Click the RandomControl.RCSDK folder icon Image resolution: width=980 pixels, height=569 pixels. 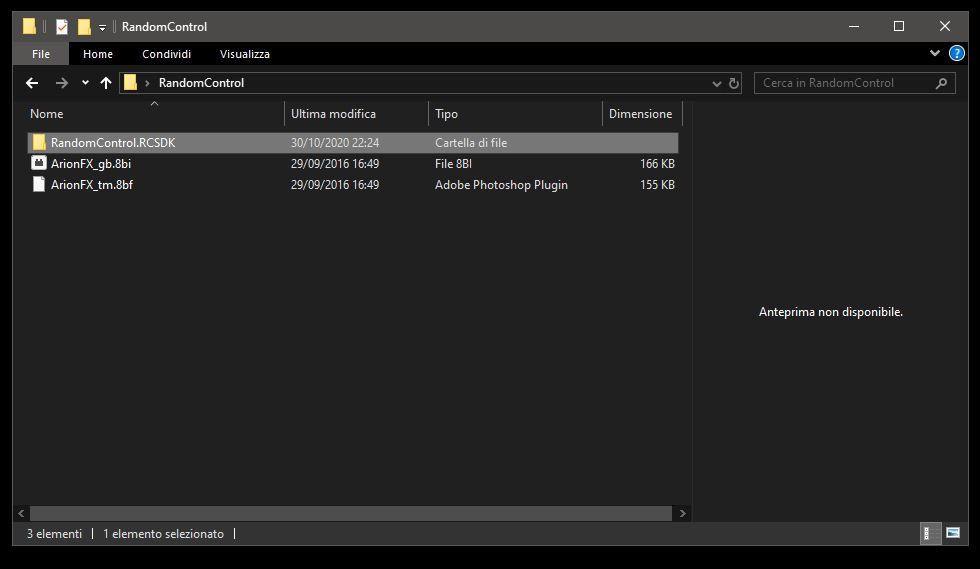(x=39, y=143)
